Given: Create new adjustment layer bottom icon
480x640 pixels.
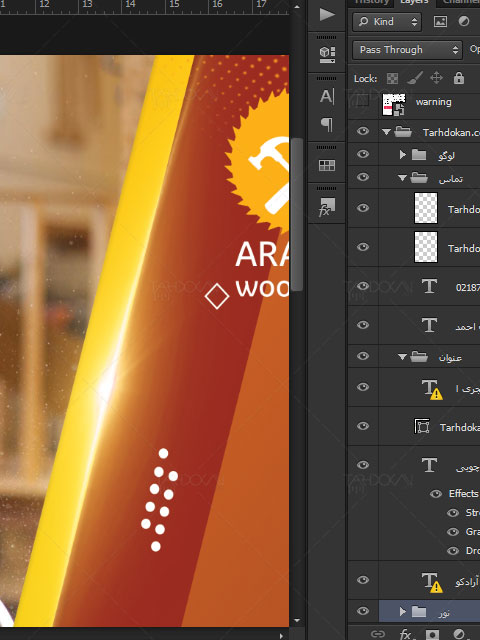Looking at the screenshot, I should 459,634.
